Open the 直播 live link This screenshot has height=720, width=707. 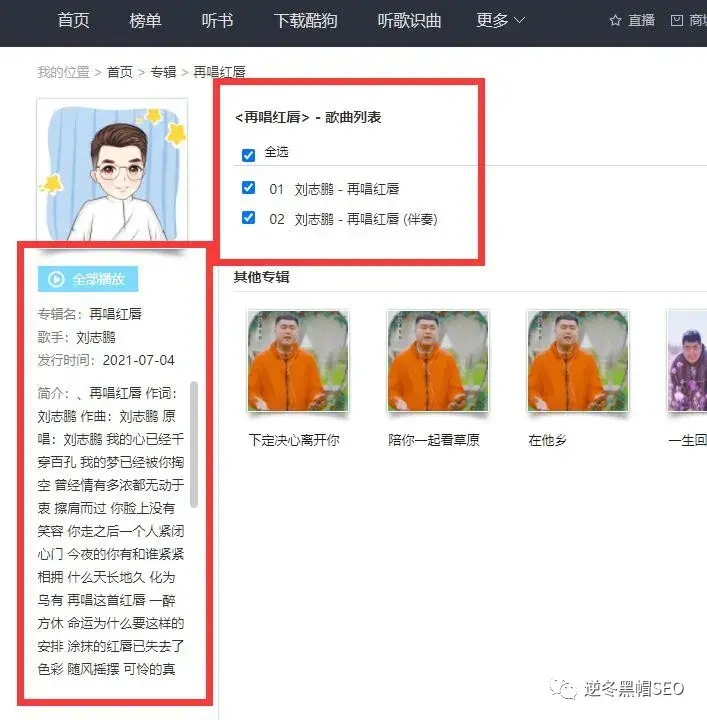(x=641, y=20)
